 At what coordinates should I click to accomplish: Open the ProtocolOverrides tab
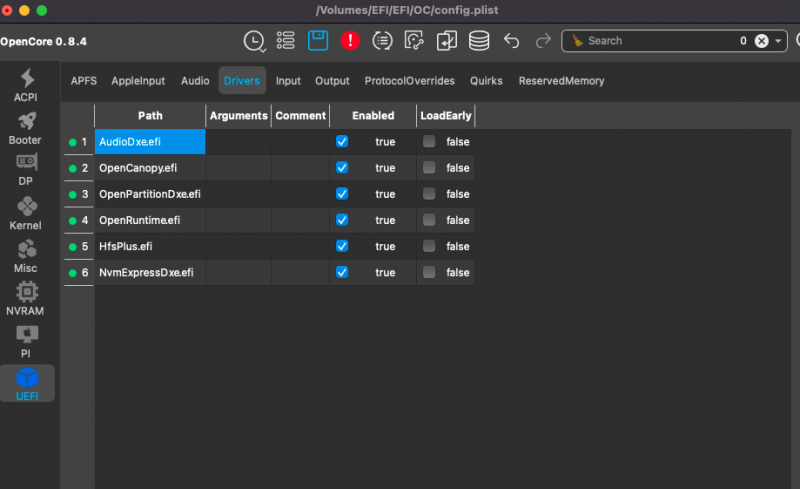[409, 81]
